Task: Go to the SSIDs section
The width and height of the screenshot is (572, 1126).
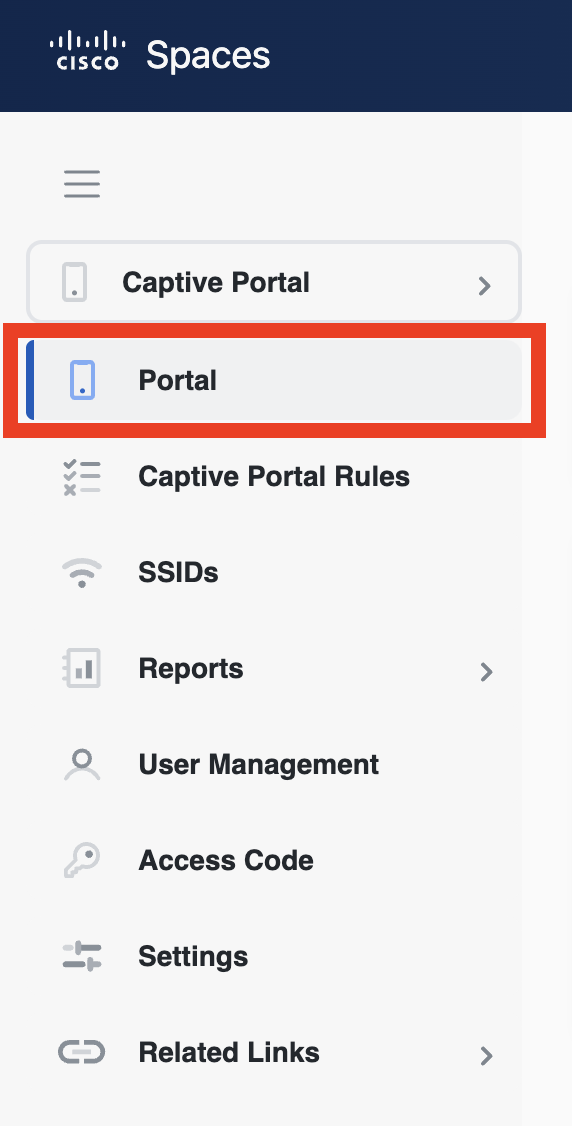Action: click(178, 572)
